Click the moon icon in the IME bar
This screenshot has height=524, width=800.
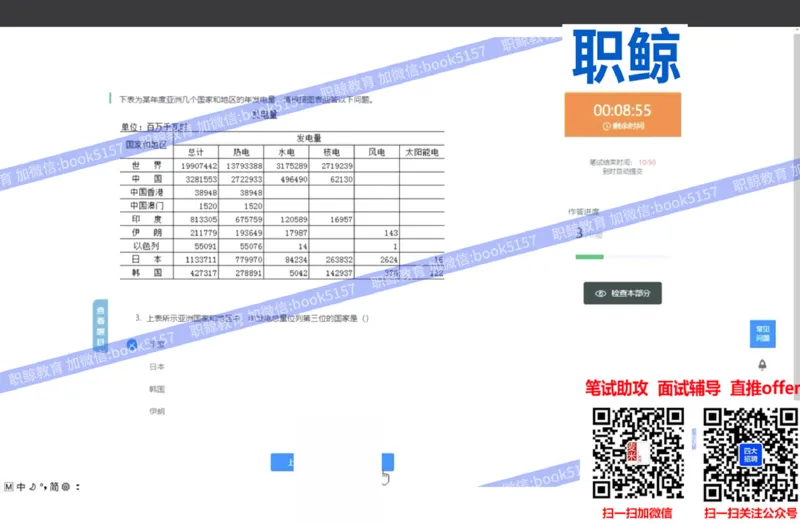[33, 487]
